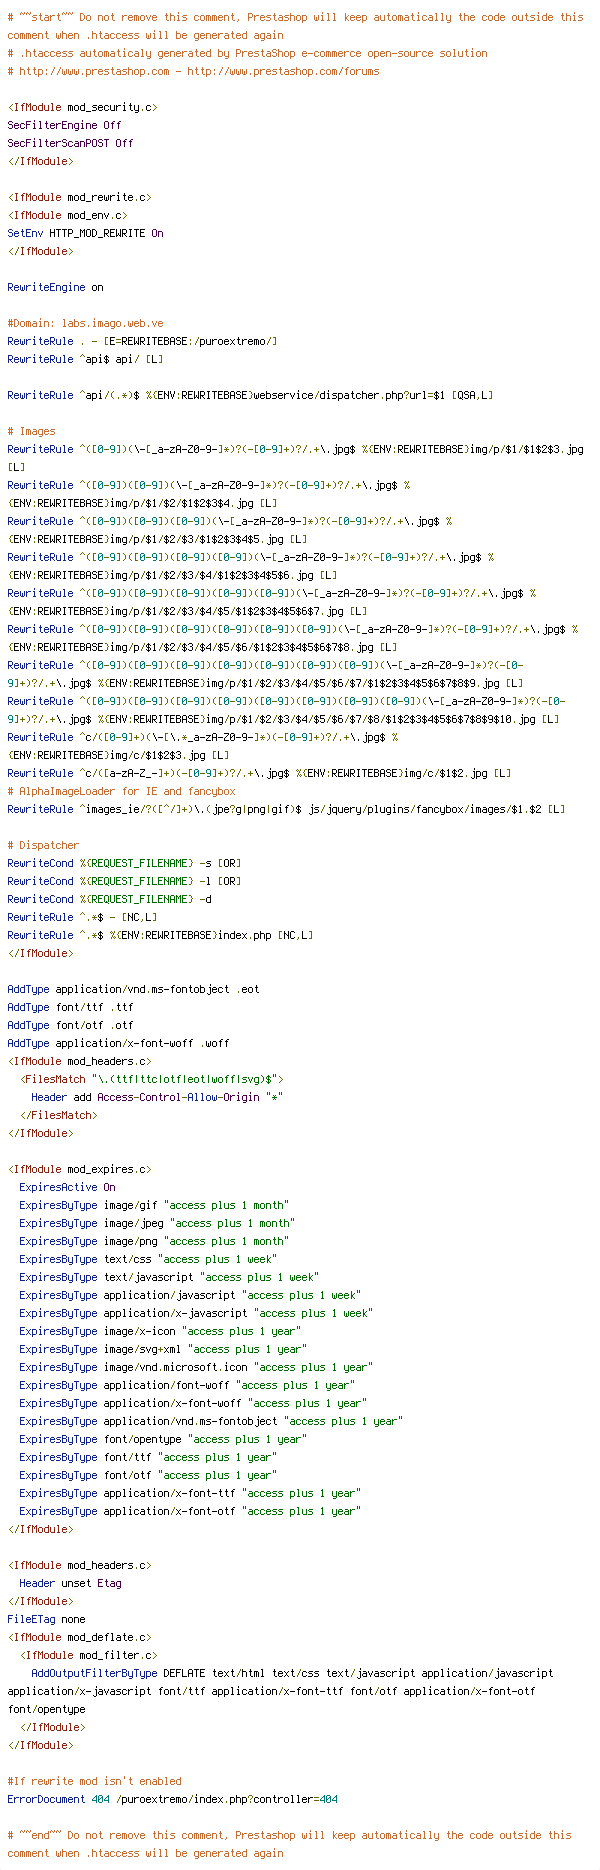Click the 'ExpiresByType image/vnd.microsoft.icon' line
The height and width of the screenshot is (1870, 600).
199,1367
